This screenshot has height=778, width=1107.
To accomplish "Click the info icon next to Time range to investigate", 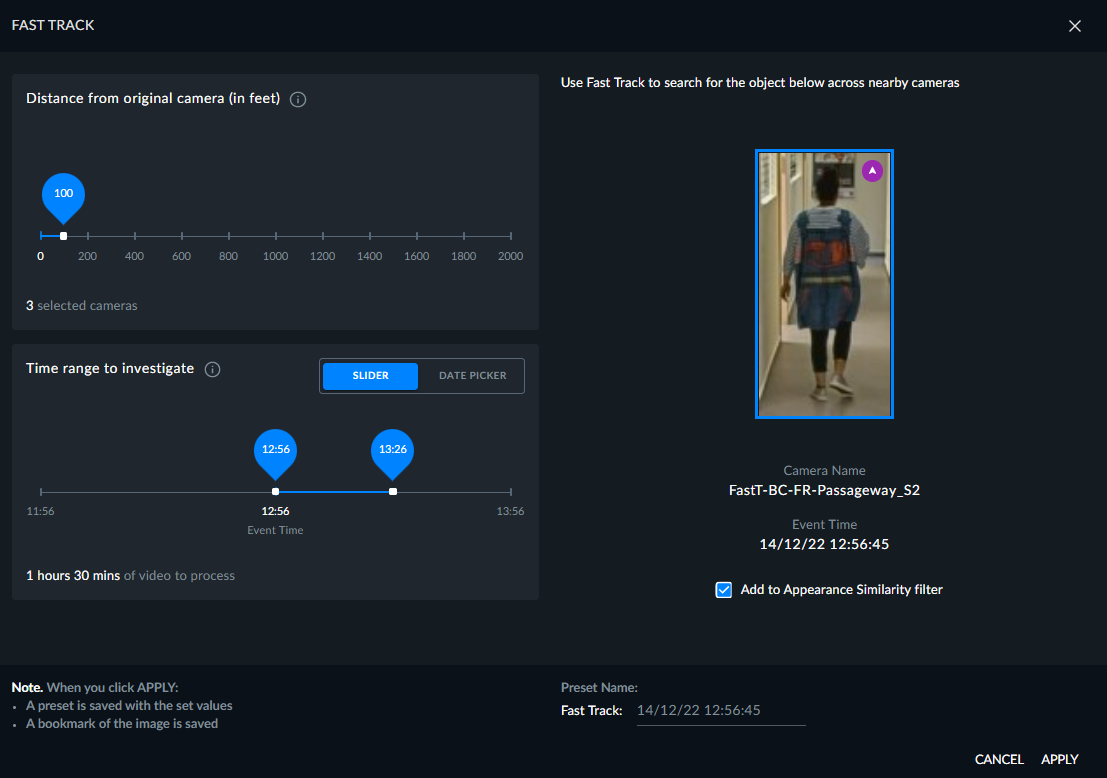I will tap(213, 369).
